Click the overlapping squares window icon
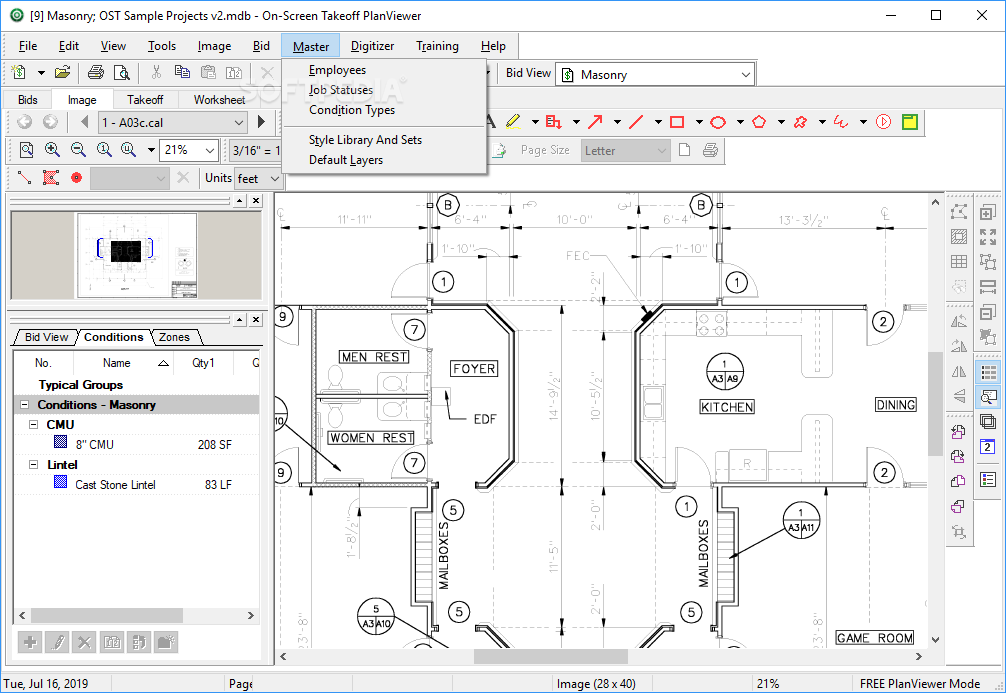 click(988, 422)
